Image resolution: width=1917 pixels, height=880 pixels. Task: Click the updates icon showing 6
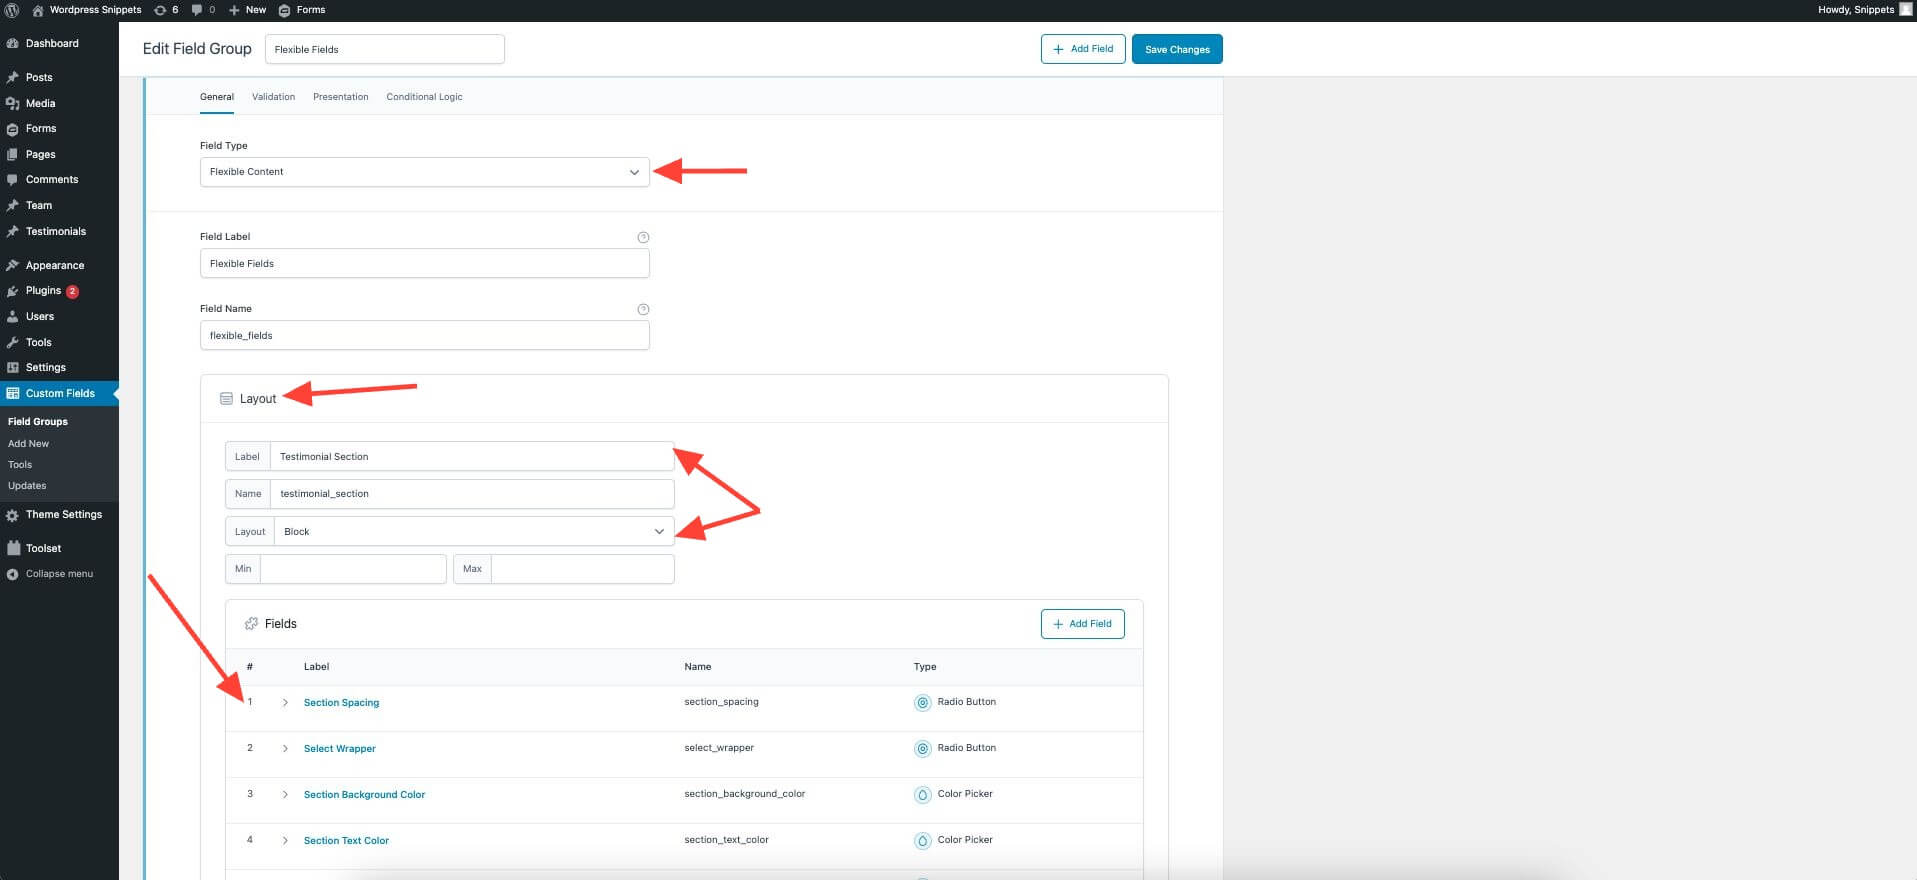coord(160,10)
